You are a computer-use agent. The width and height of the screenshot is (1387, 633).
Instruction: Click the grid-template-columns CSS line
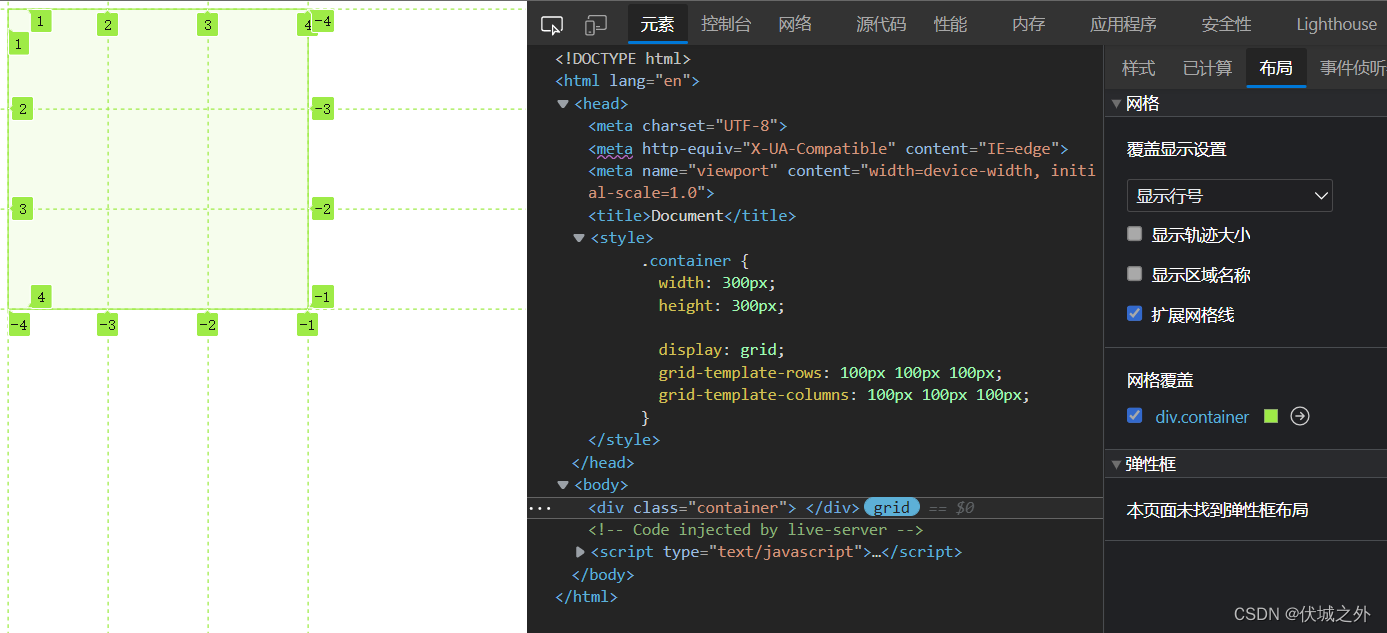click(x=844, y=395)
